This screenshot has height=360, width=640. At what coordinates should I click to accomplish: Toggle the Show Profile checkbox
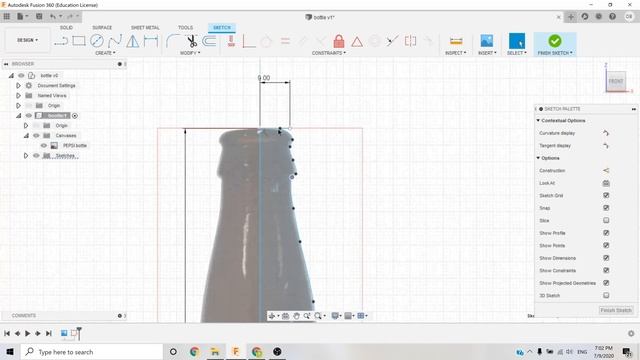point(606,233)
